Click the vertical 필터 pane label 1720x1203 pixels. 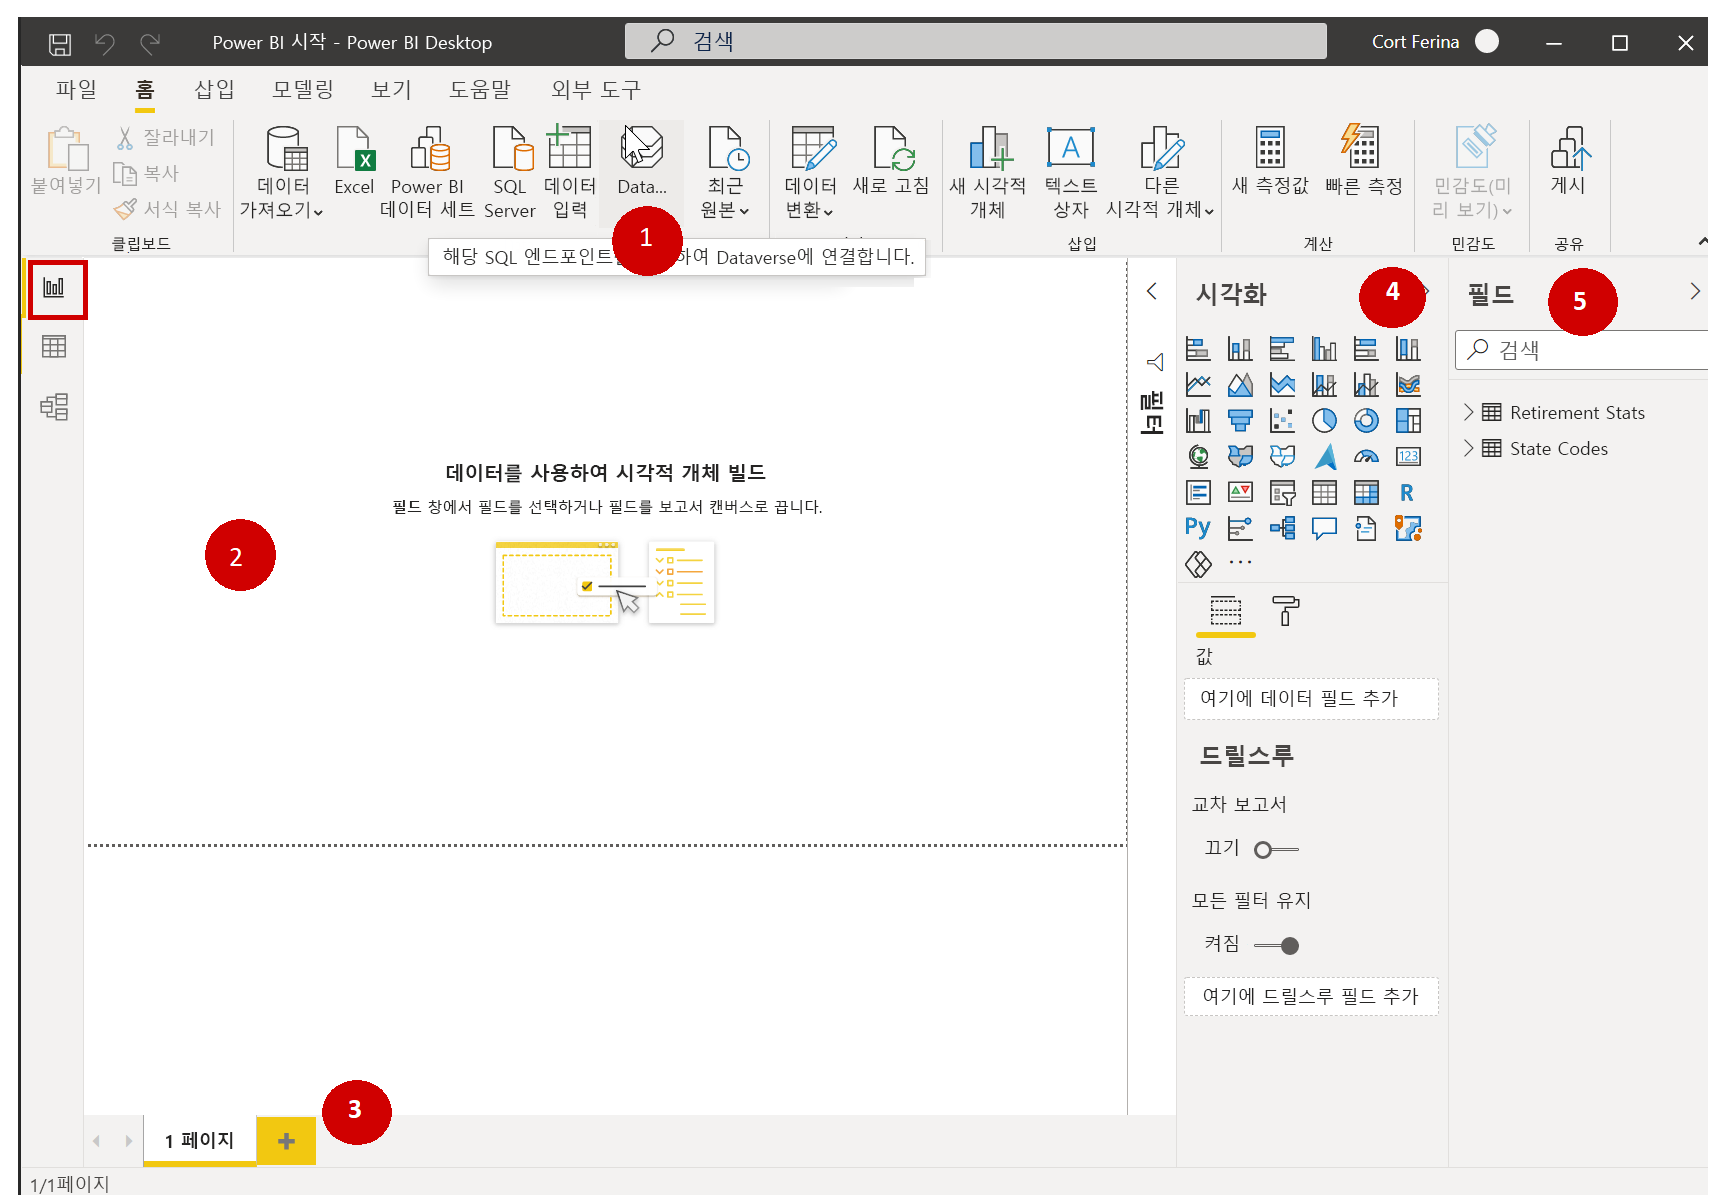pyautogui.click(x=1152, y=412)
